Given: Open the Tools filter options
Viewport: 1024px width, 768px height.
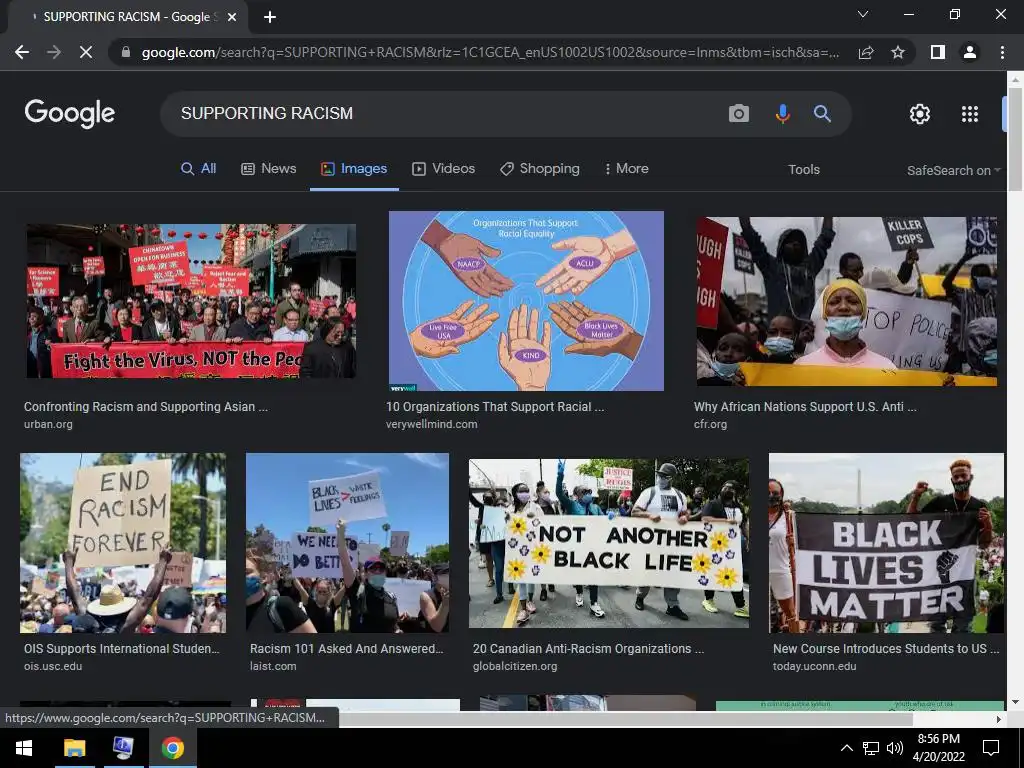Looking at the screenshot, I should pos(804,170).
